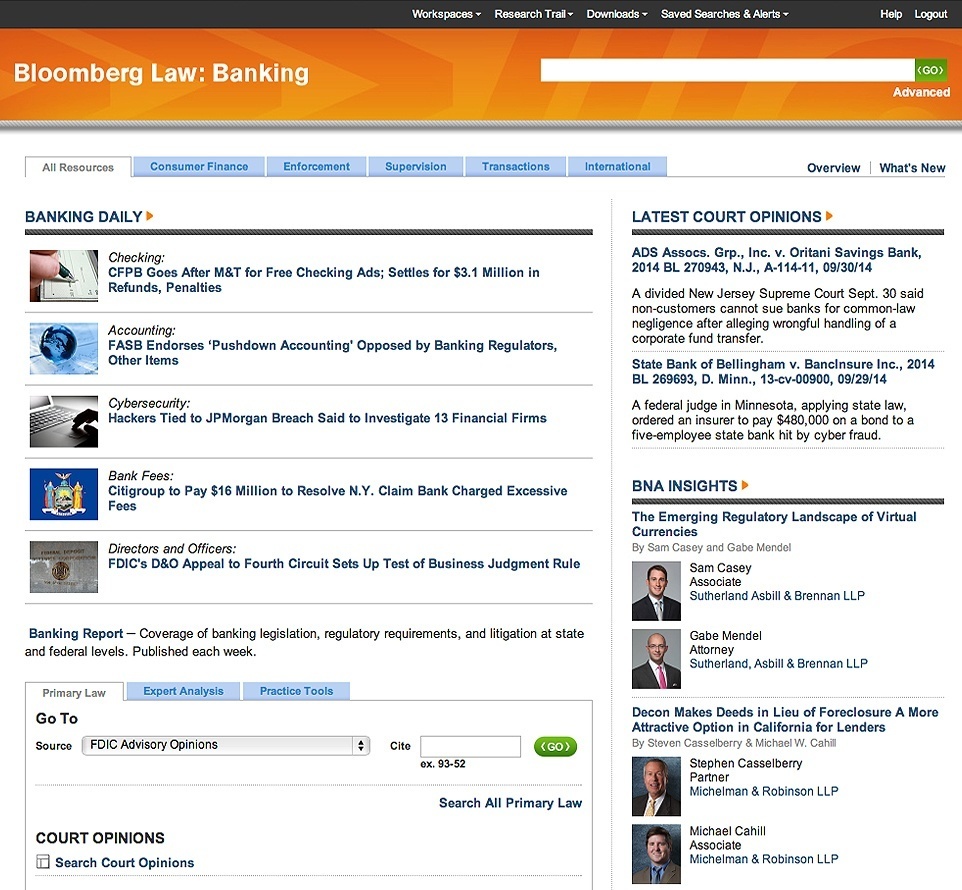Click the table icon beside Search Court Opinions
Screen dimensions: 962x890
pos(43,862)
